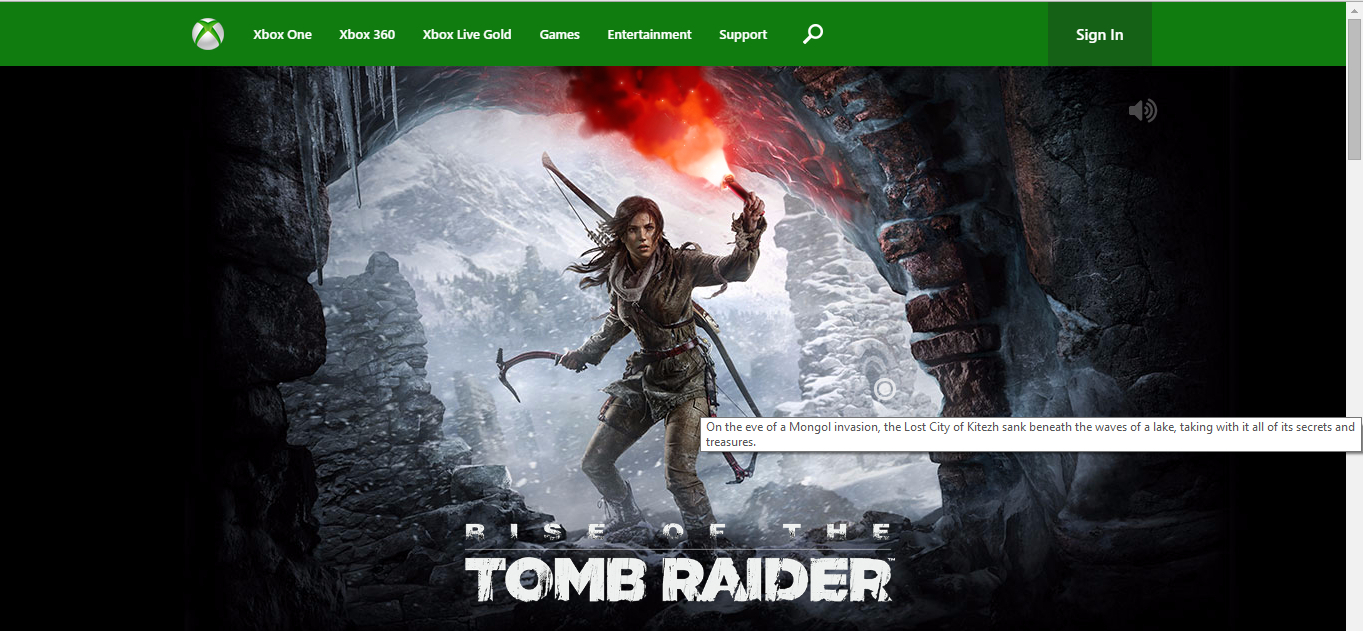The height and width of the screenshot is (631, 1363).
Task: Open the Entertainment navigation item
Action: 649,34
